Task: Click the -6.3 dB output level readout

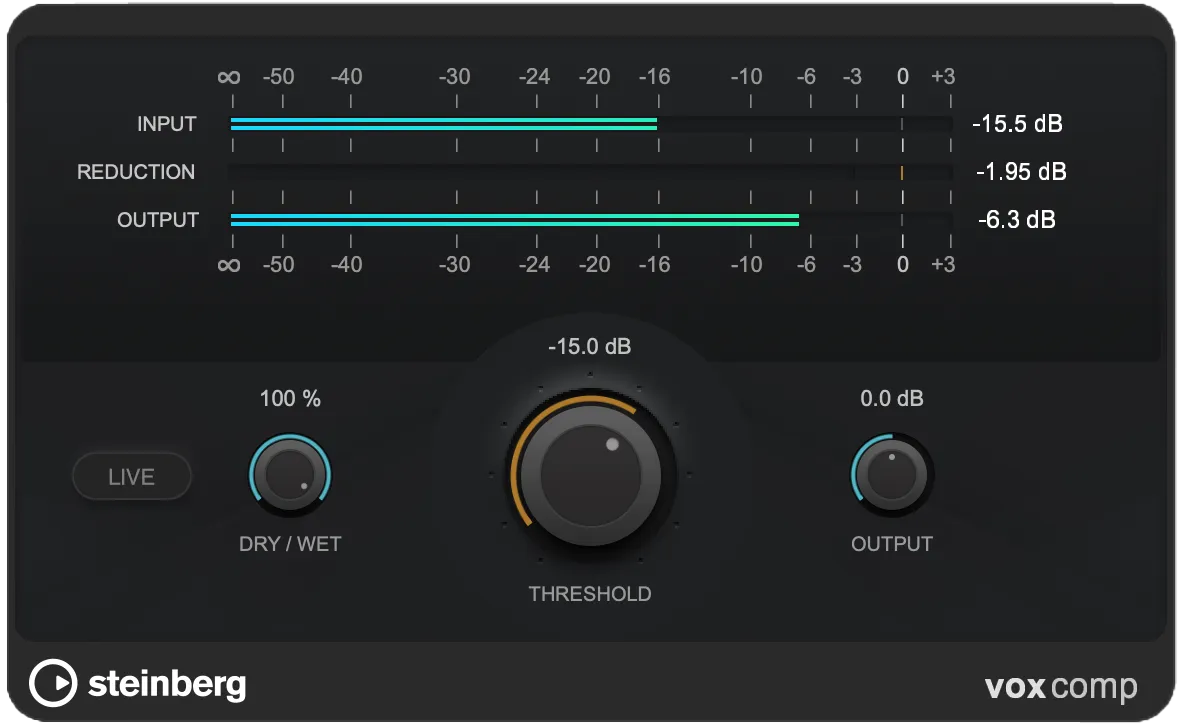Action: coord(1016,220)
